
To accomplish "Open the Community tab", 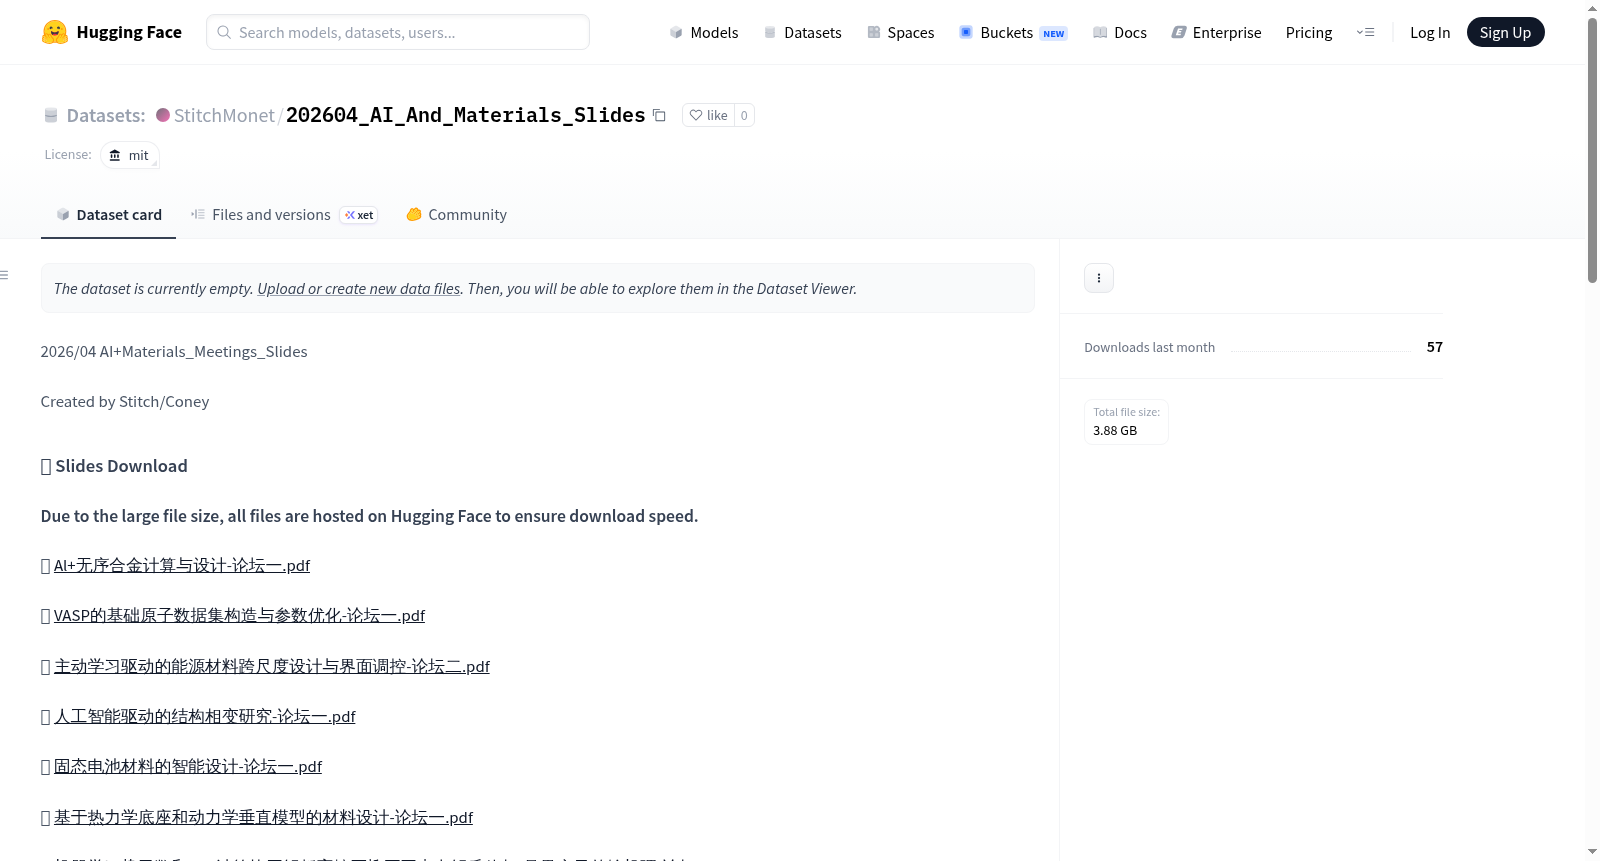I will pyautogui.click(x=456, y=214).
